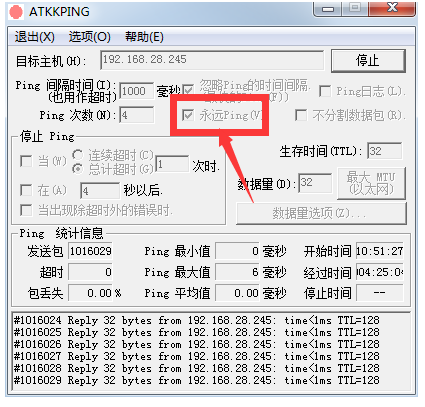The width and height of the screenshot is (425, 407).
Task: Click the 发送包 value 1016029
Action: [x=90, y=251]
